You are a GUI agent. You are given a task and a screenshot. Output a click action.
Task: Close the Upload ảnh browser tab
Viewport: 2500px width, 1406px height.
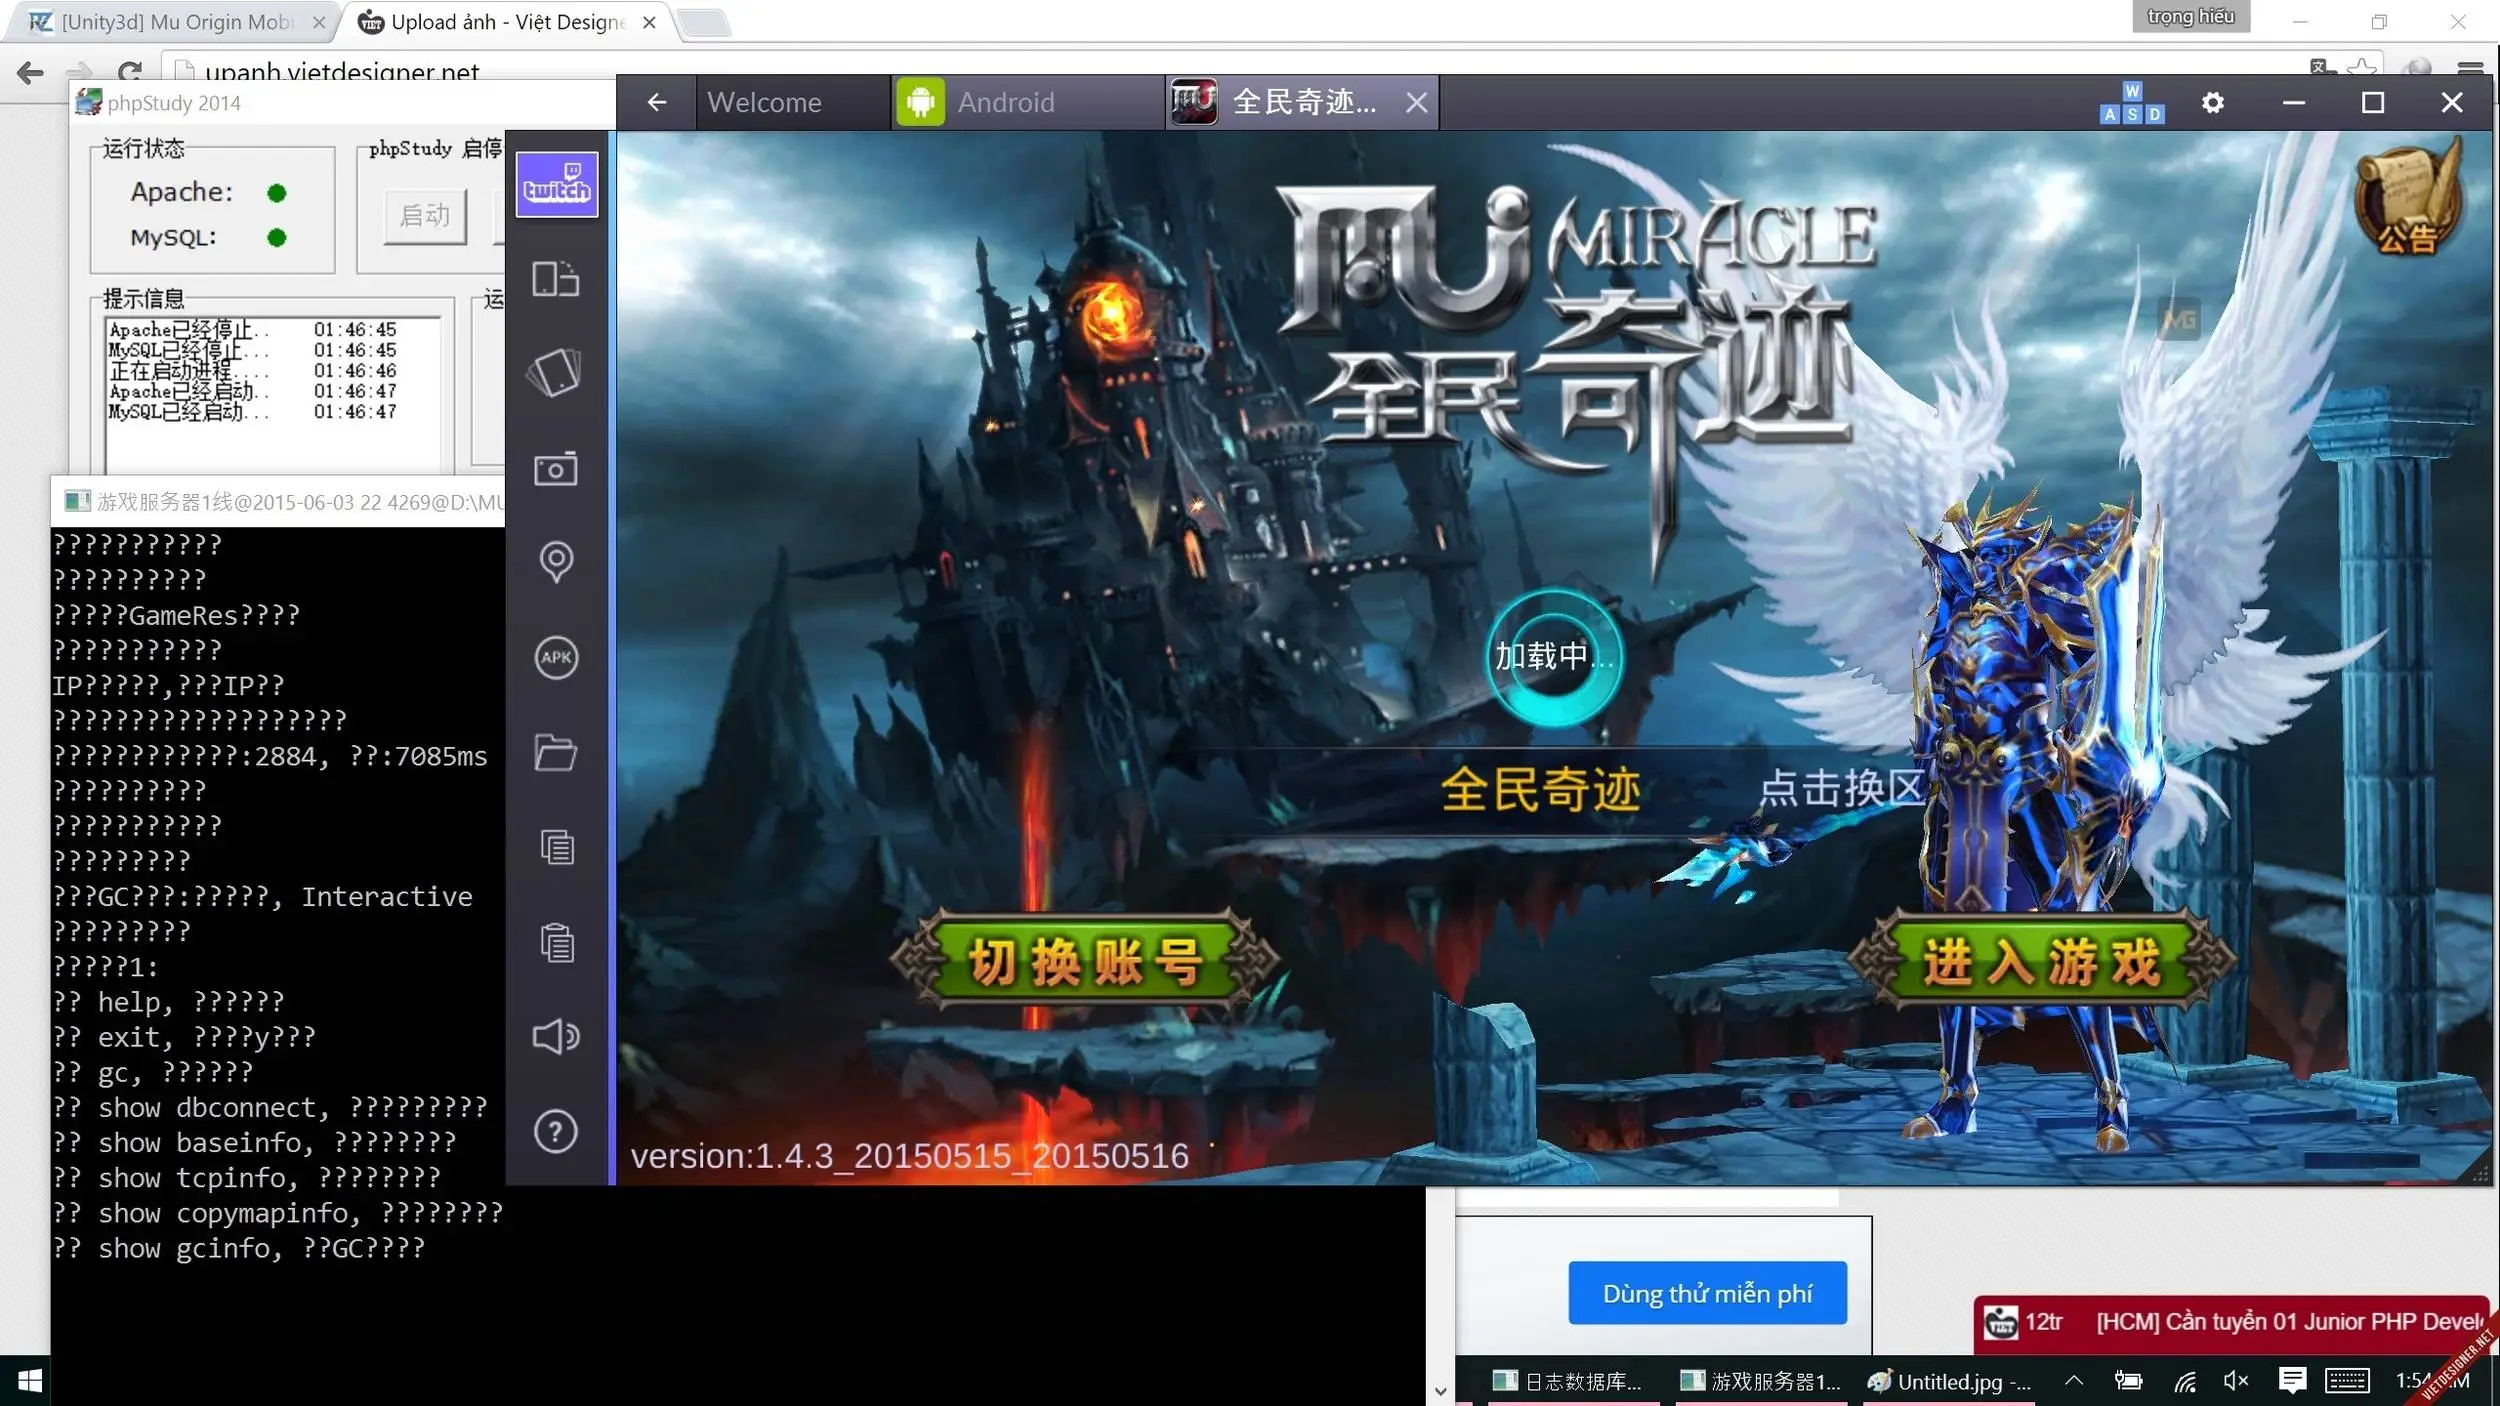pyautogui.click(x=649, y=22)
